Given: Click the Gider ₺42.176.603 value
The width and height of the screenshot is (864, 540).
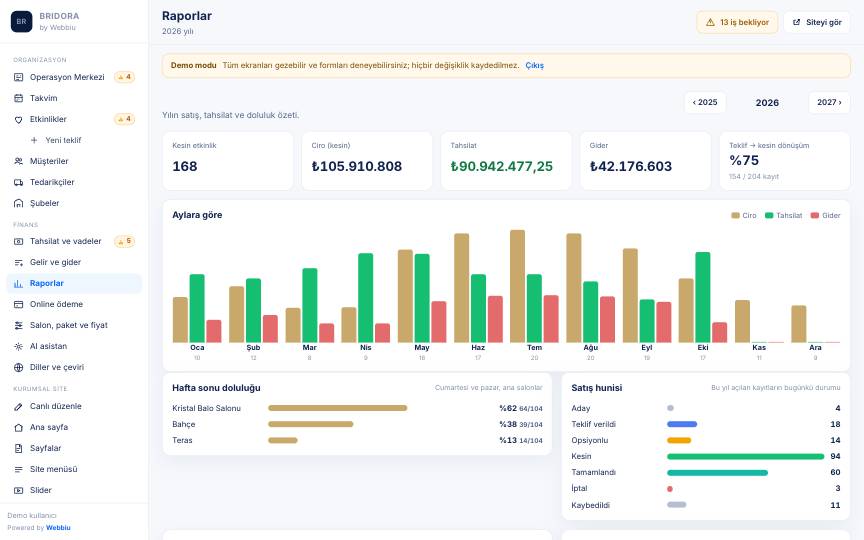Looking at the screenshot, I should coord(631,166).
